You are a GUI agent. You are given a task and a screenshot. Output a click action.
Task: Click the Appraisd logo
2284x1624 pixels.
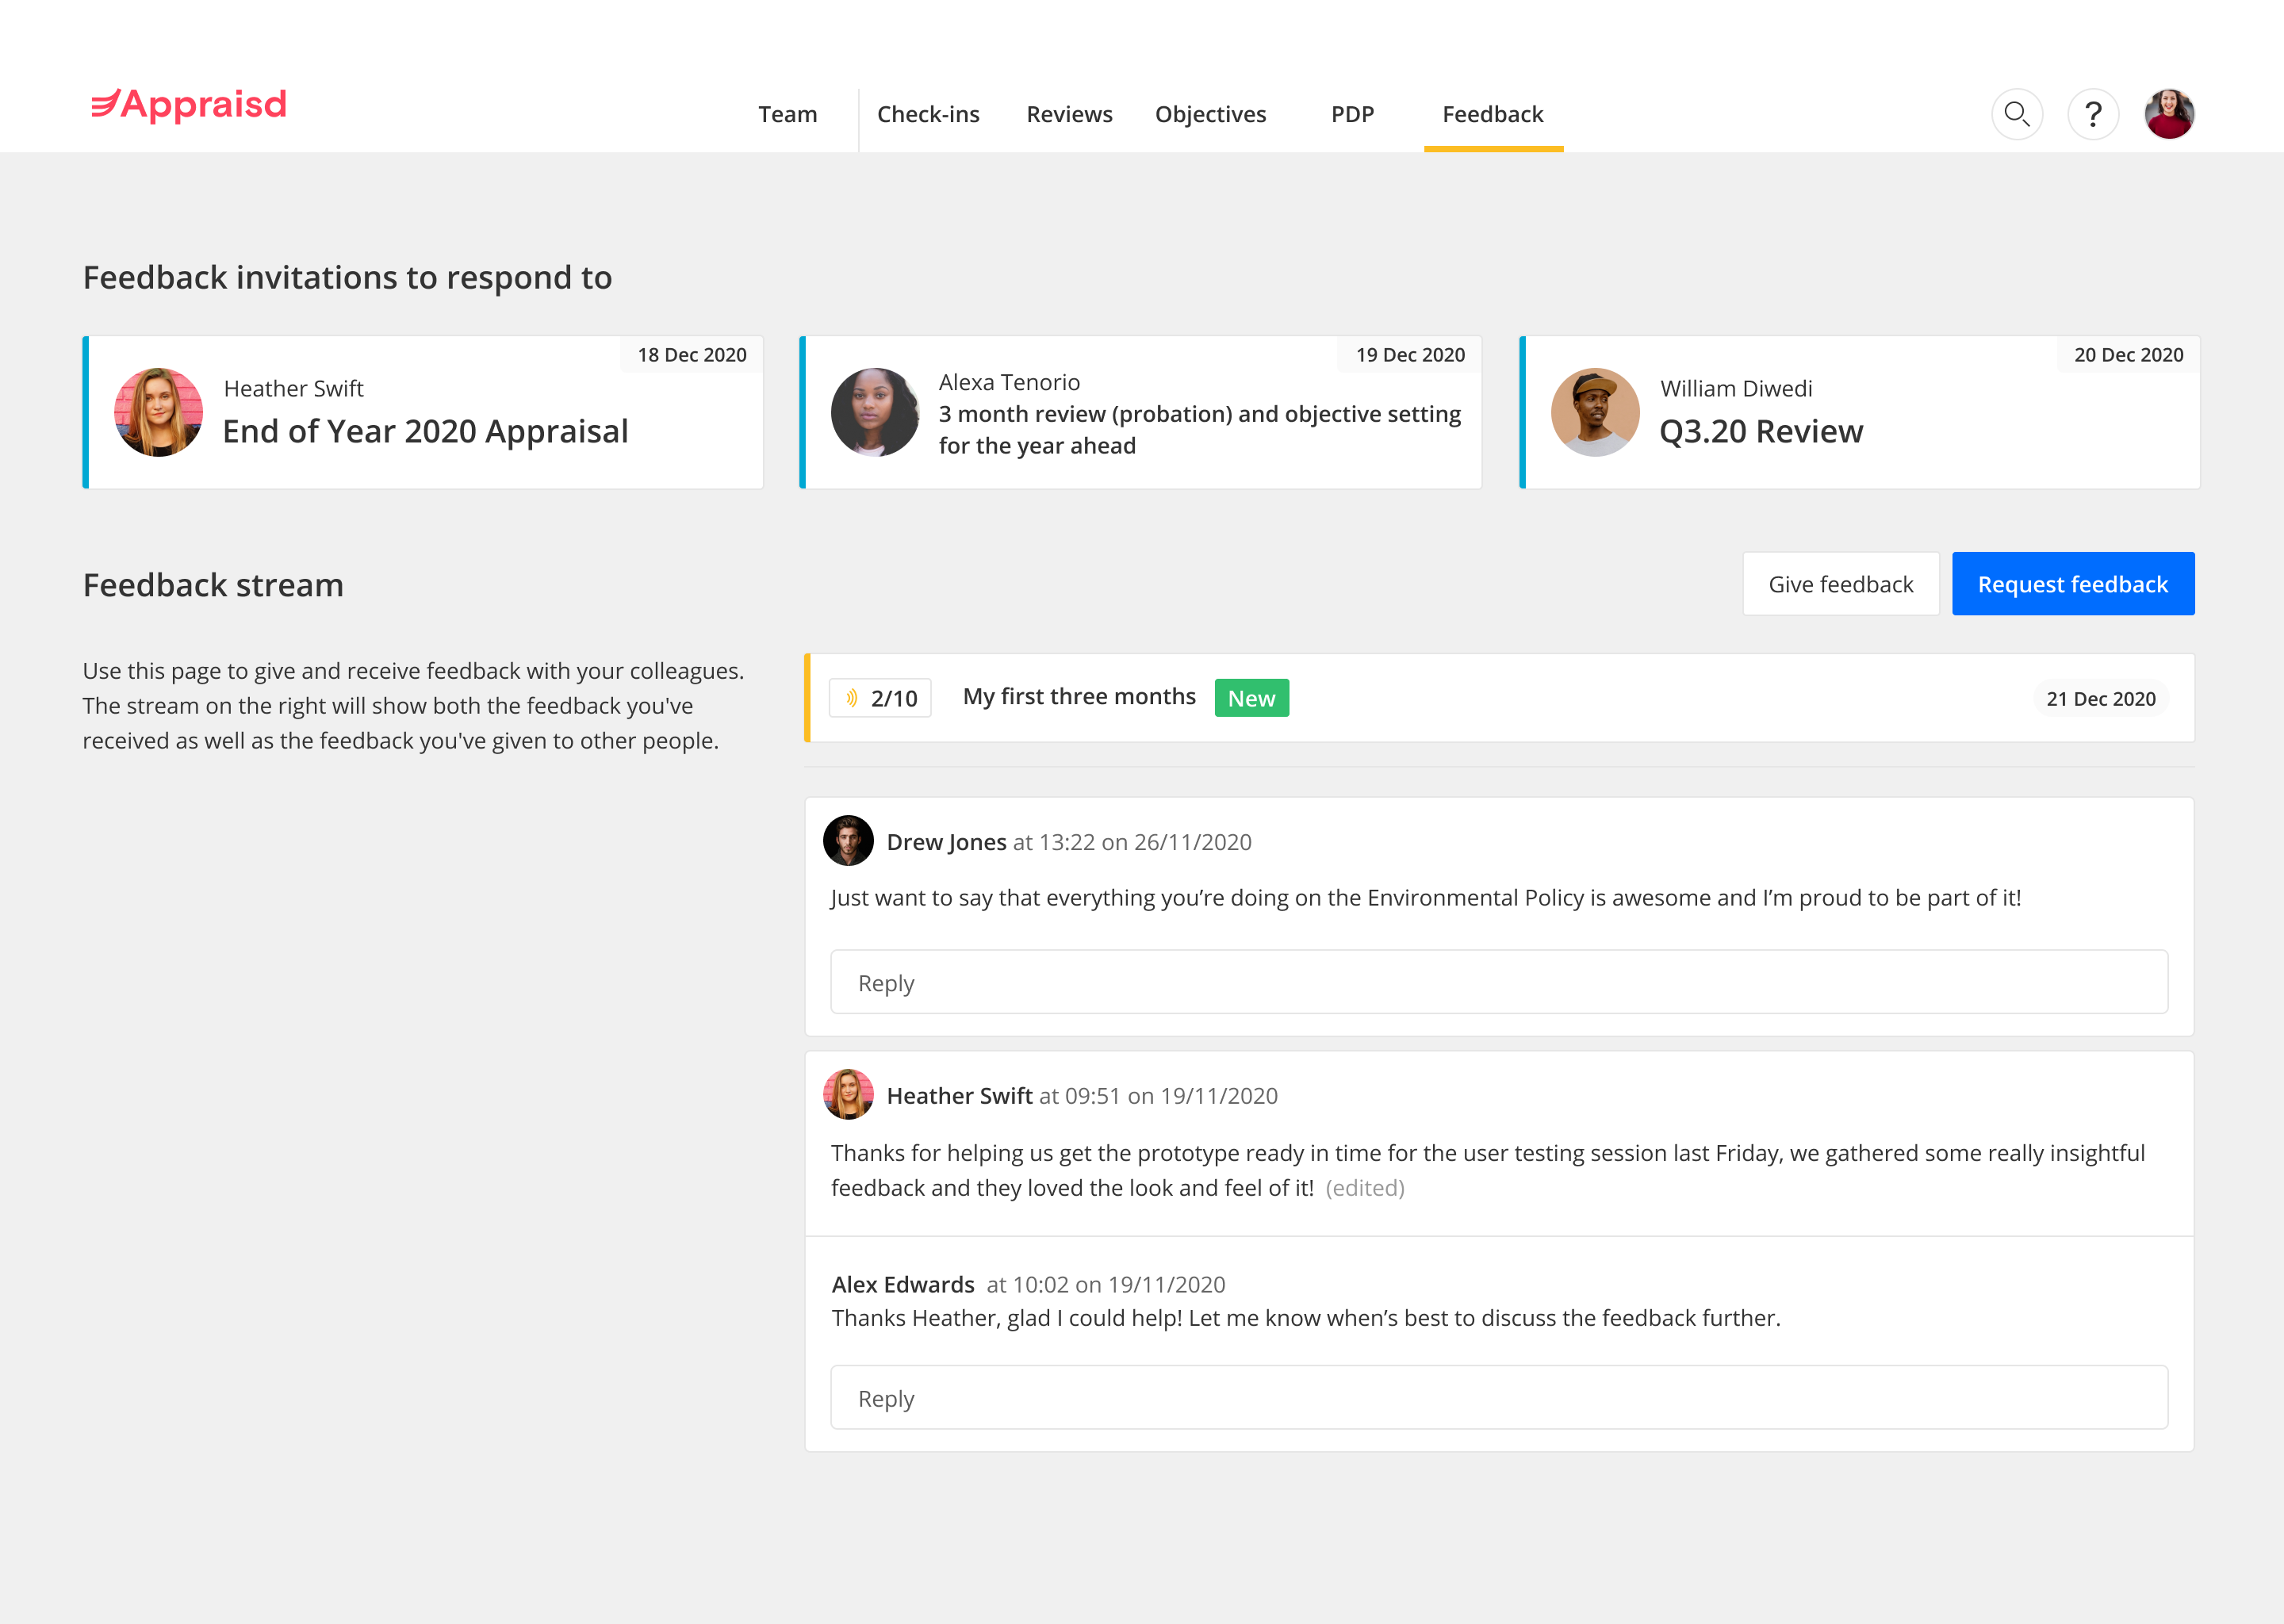[x=189, y=105]
